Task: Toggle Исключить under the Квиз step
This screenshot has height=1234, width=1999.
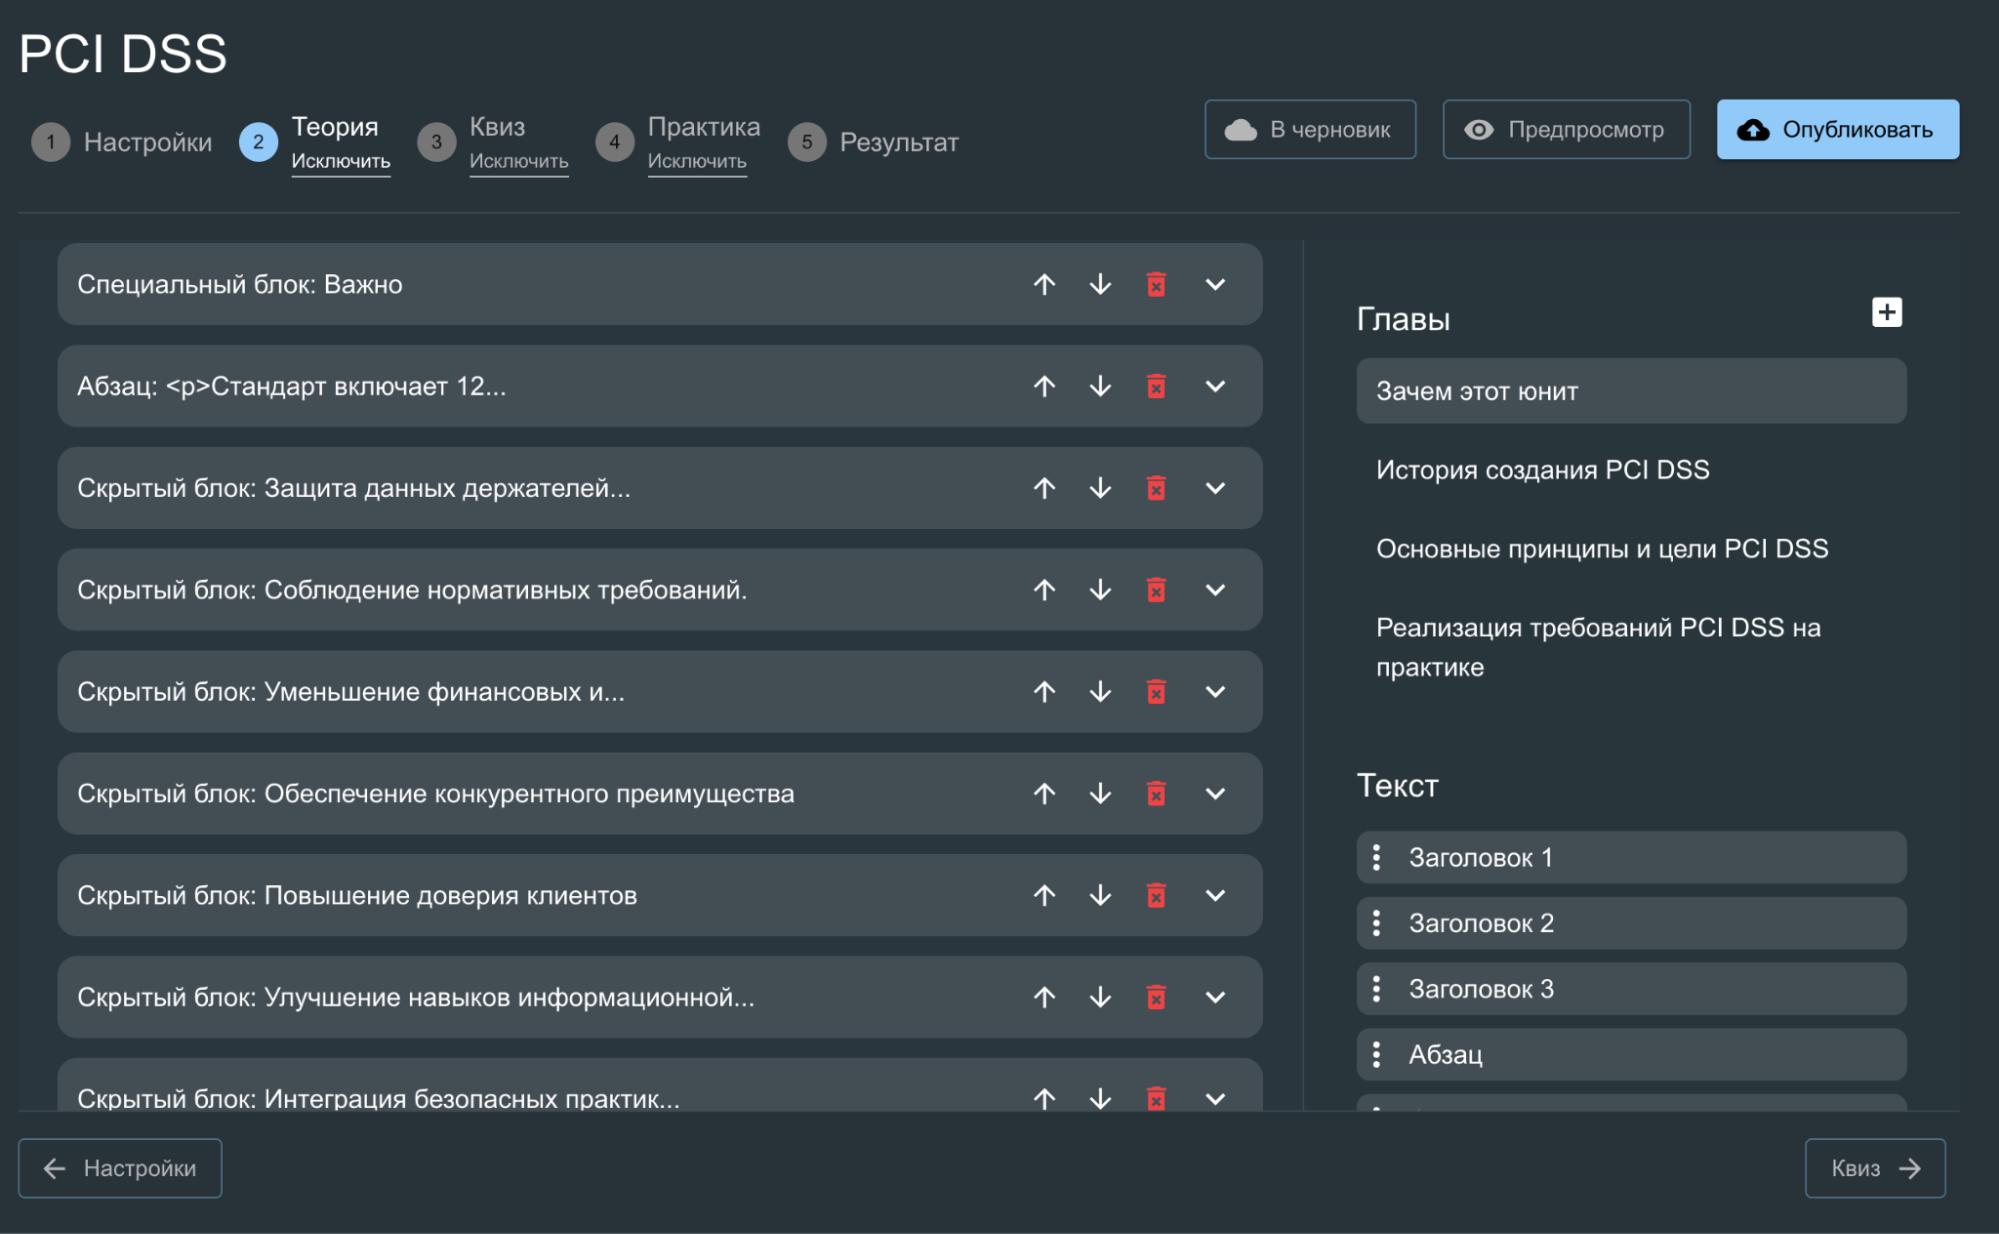Action: point(518,162)
